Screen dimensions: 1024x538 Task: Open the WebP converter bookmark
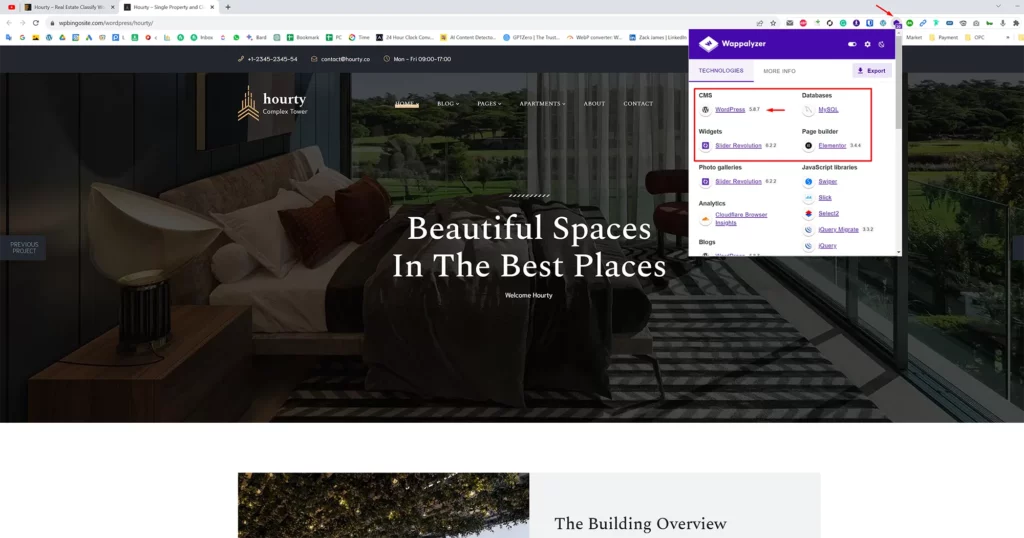[x=594, y=37]
